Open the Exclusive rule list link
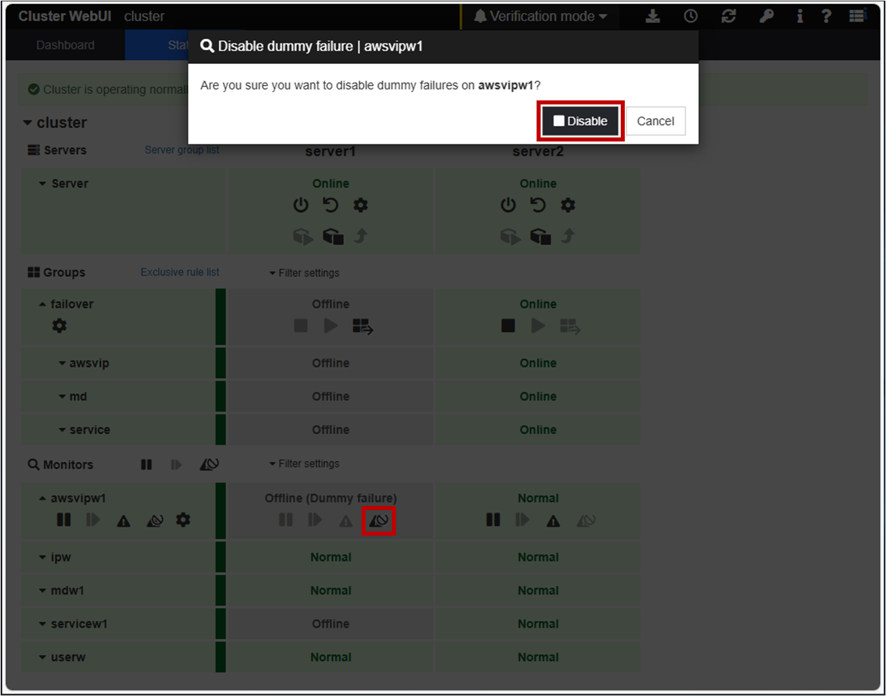Viewport: 886px width, 696px height. tap(179, 272)
